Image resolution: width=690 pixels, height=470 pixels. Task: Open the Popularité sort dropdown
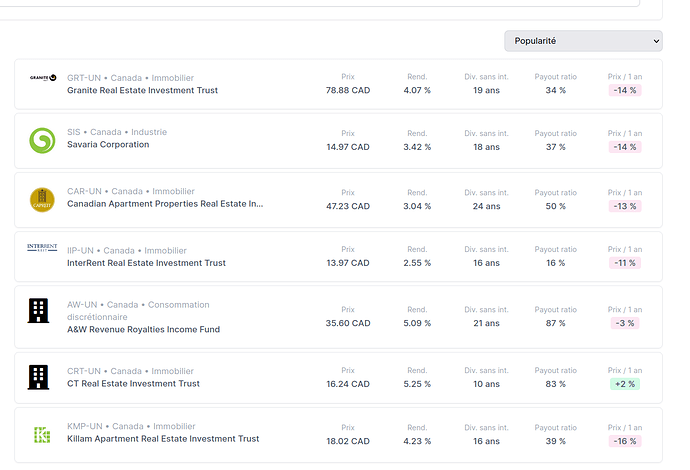pyautogui.click(x=583, y=41)
